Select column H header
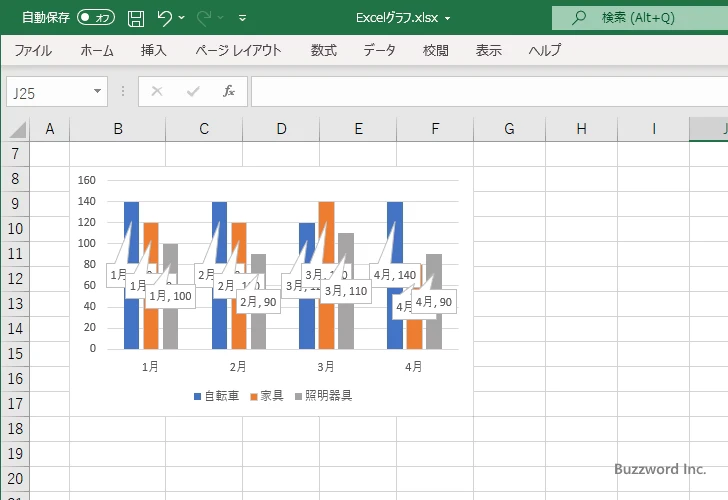This screenshot has height=500, width=728. 581,129
